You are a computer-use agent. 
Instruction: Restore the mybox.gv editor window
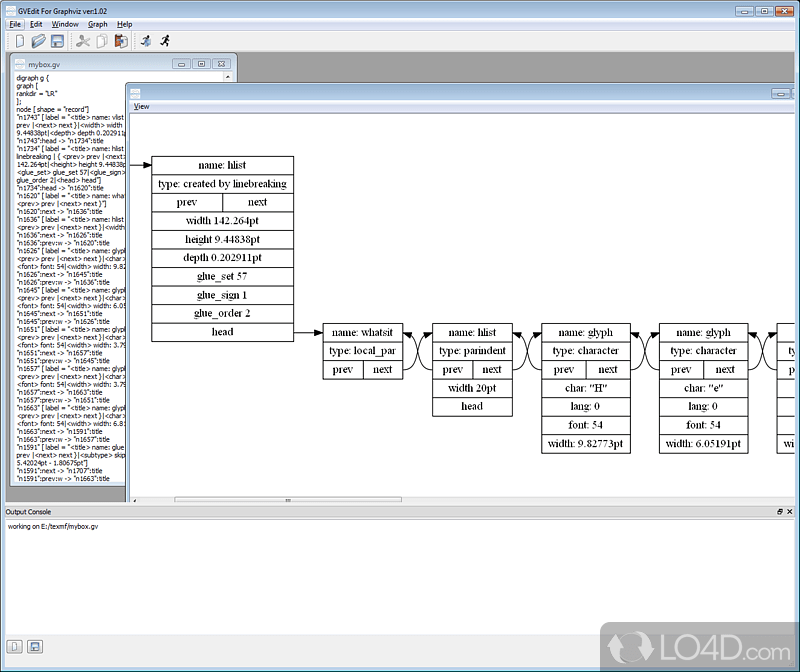(201, 64)
